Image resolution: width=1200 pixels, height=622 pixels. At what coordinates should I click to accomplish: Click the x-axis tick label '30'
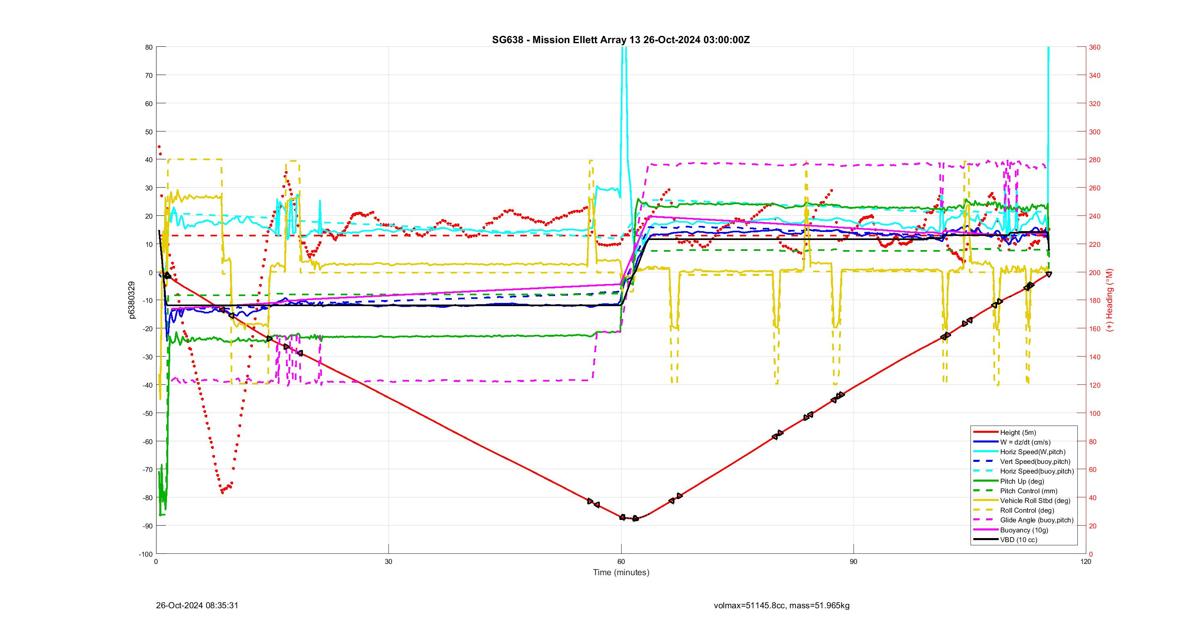(388, 561)
